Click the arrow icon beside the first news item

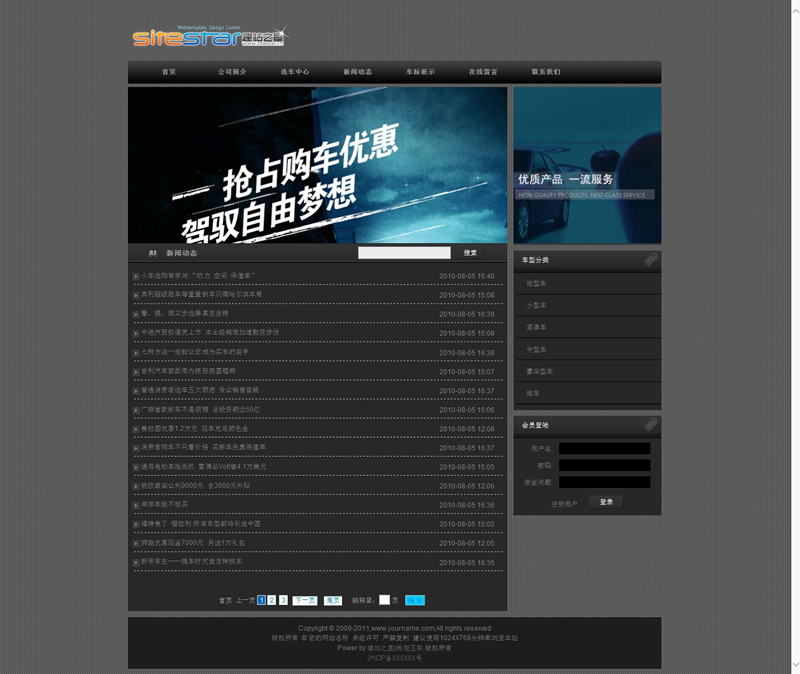pos(136,276)
